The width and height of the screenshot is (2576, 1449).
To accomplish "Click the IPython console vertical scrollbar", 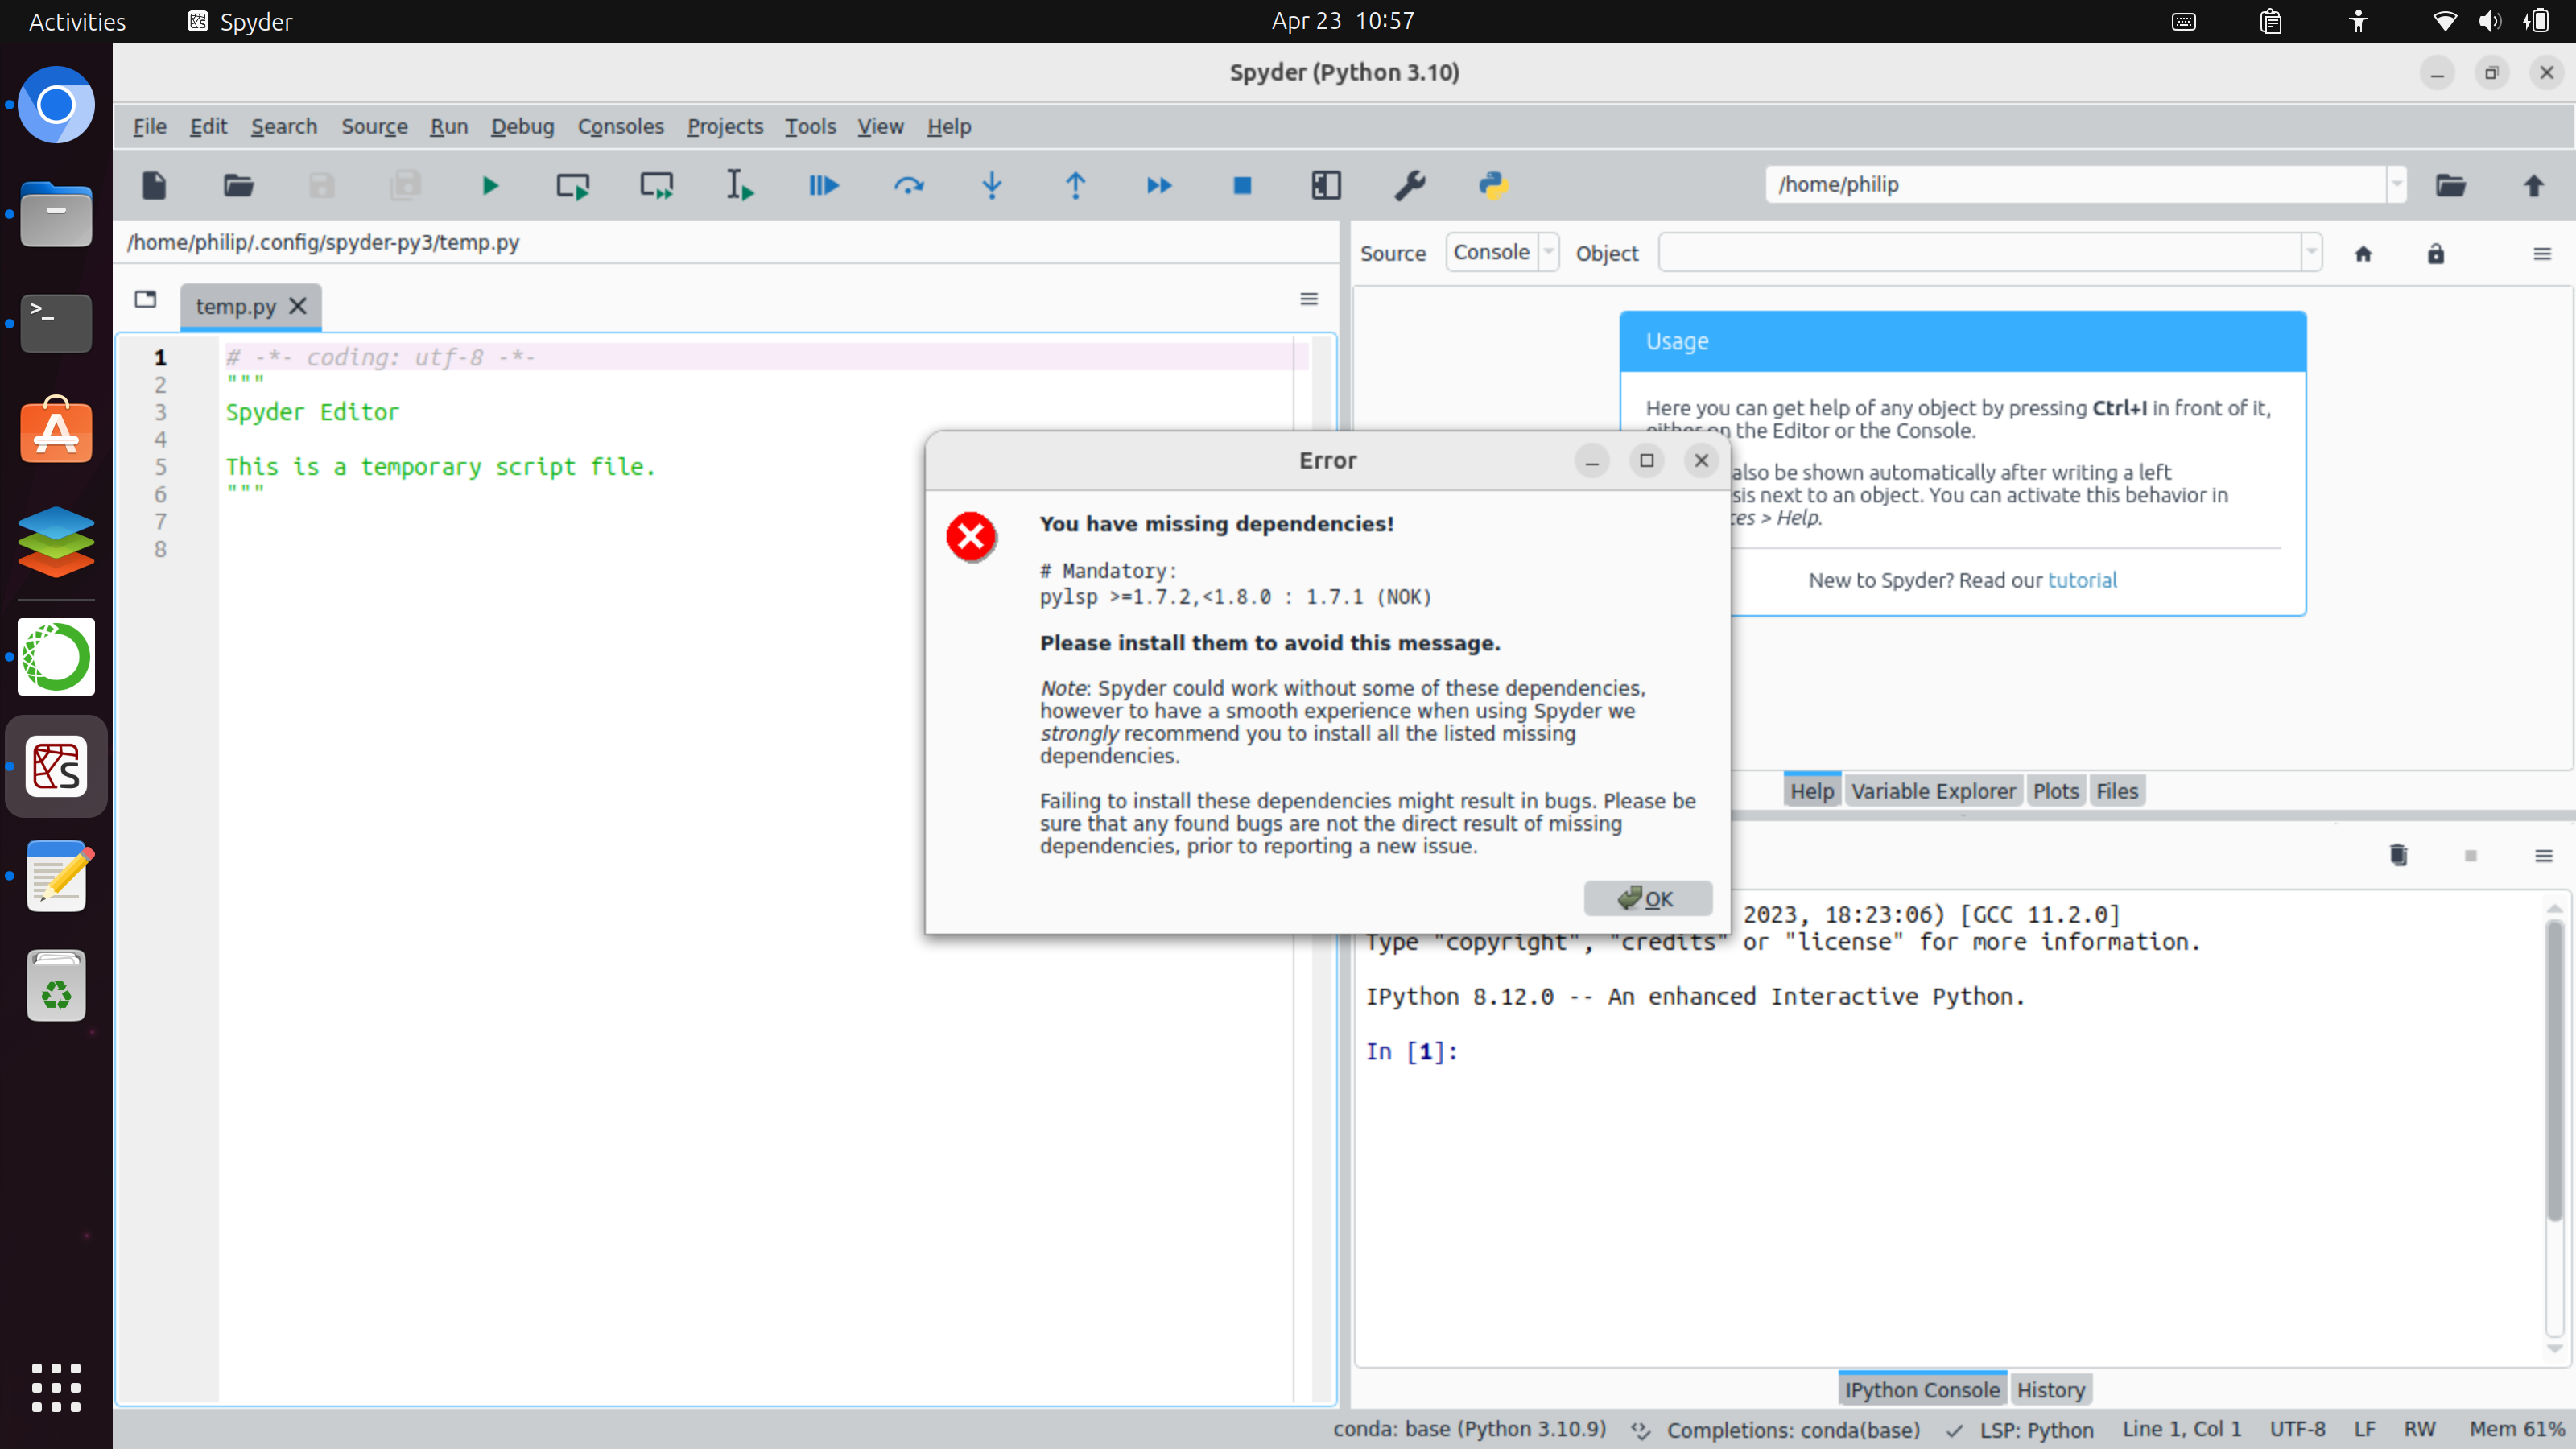I will pos(2554,1068).
